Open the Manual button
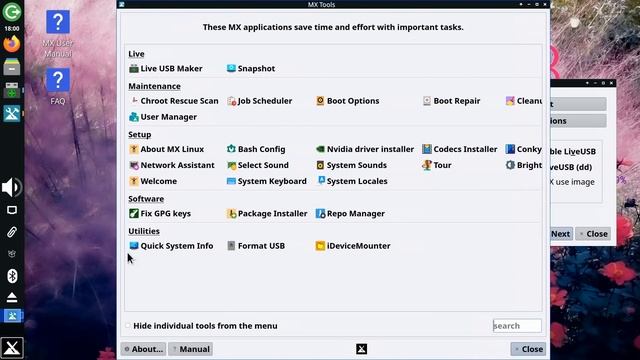The height and width of the screenshot is (360, 640). (x=191, y=349)
